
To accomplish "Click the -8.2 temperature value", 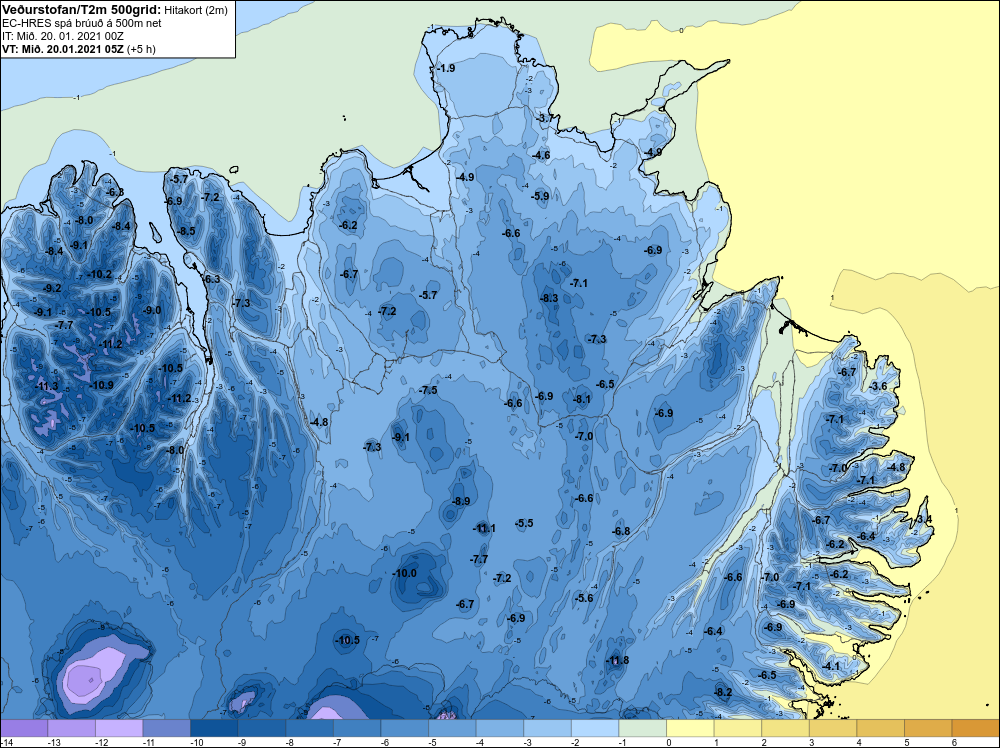I will click(723, 693).
